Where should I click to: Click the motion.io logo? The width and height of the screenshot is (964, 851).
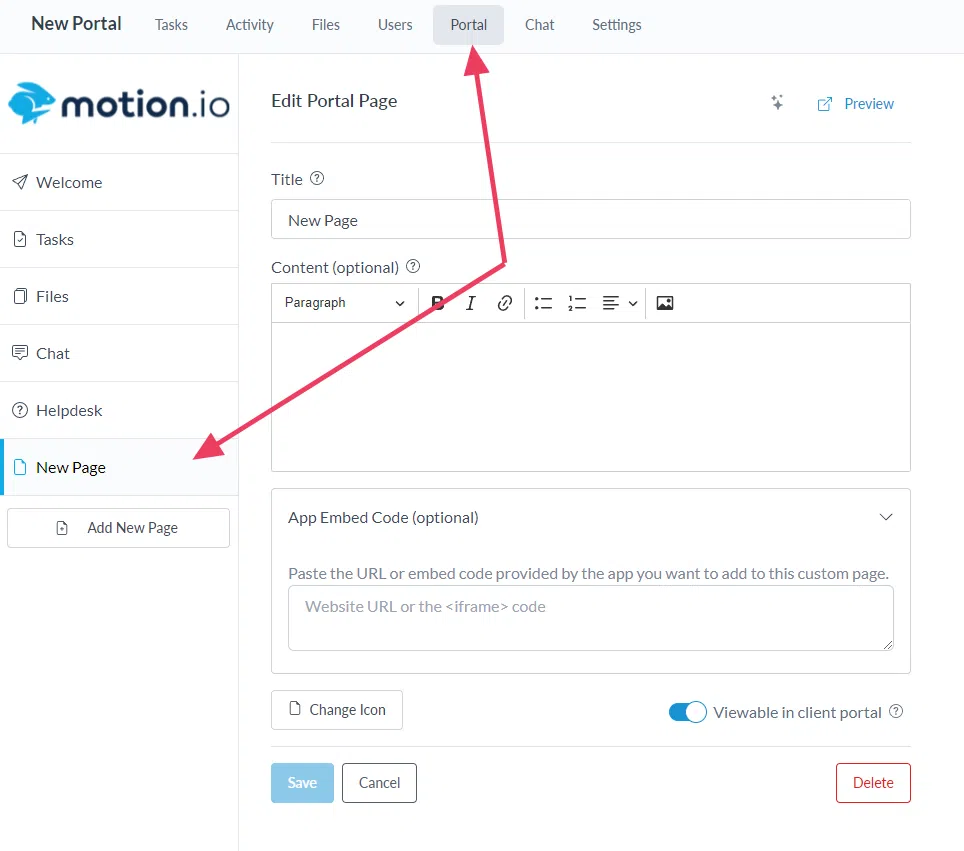coord(119,104)
